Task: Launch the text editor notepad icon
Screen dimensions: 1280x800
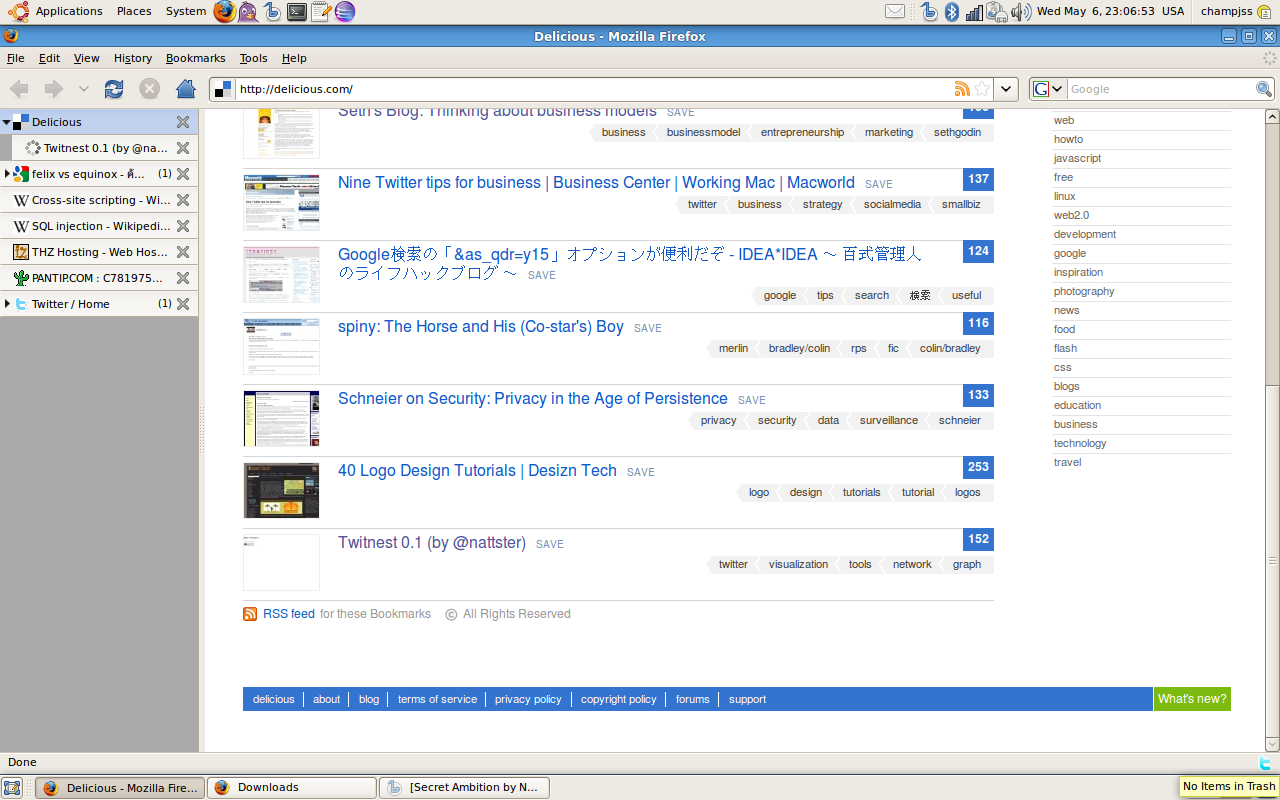Action: click(321, 12)
